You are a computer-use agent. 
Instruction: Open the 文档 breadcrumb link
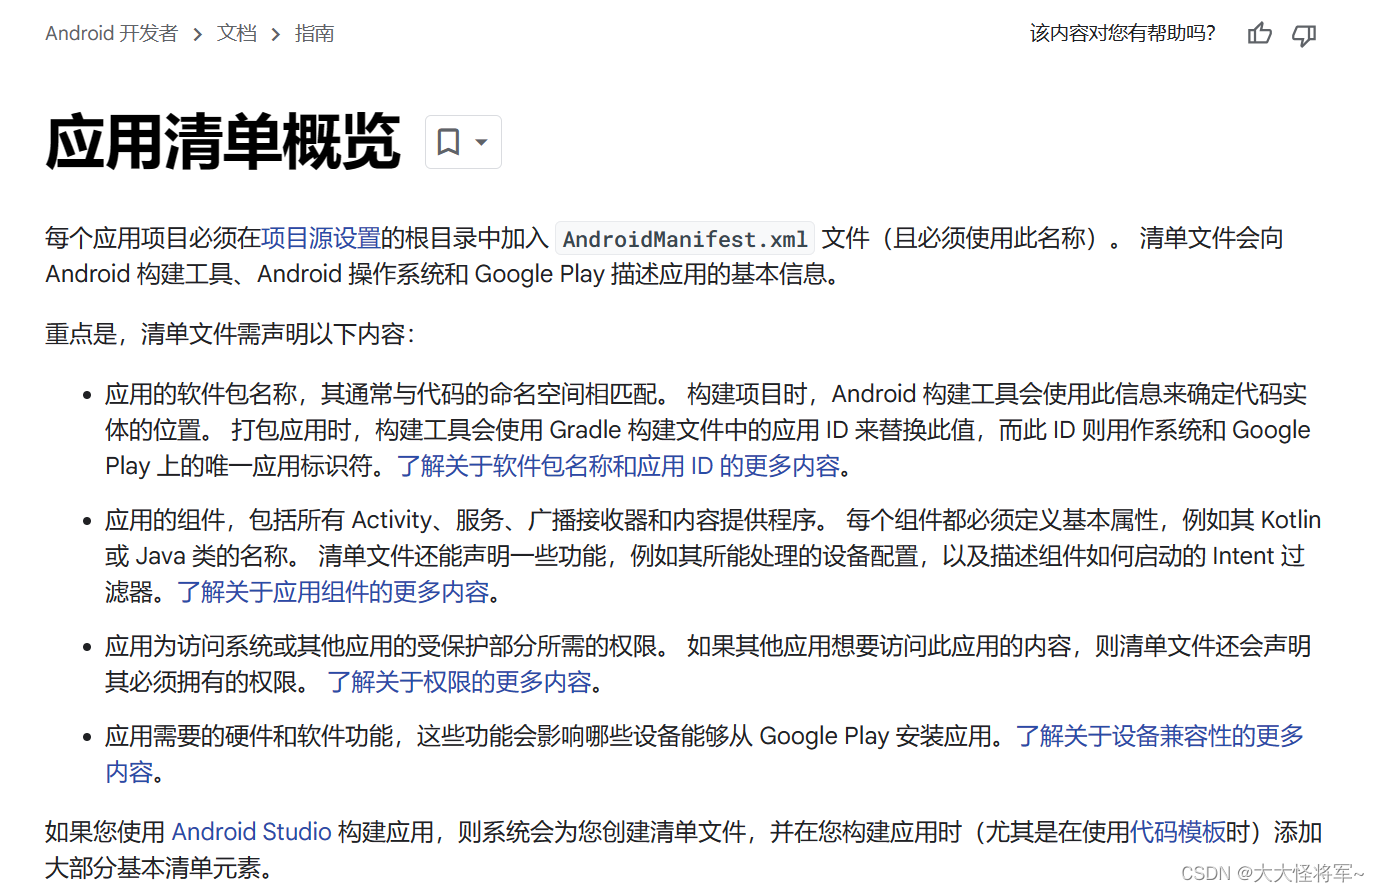pos(237,33)
